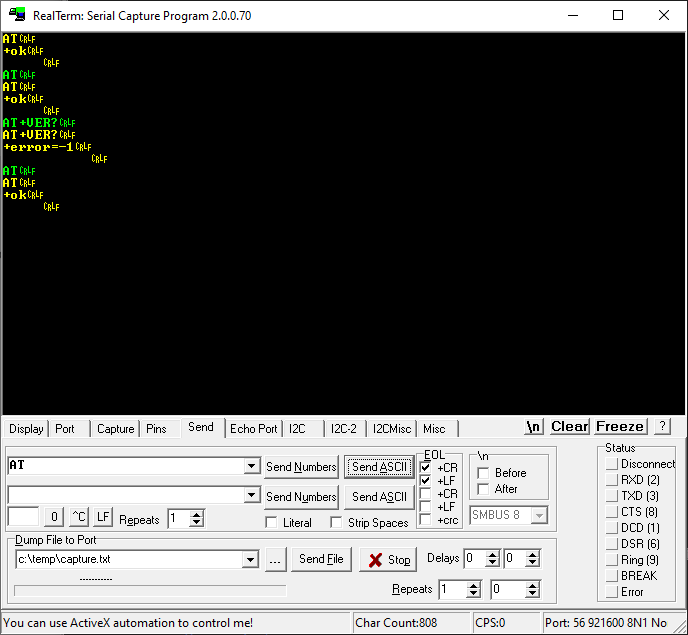Expand the second send text dropdown
Viewport: 688px width, 635px height.
pyautogui.click(x=251, y=495)
